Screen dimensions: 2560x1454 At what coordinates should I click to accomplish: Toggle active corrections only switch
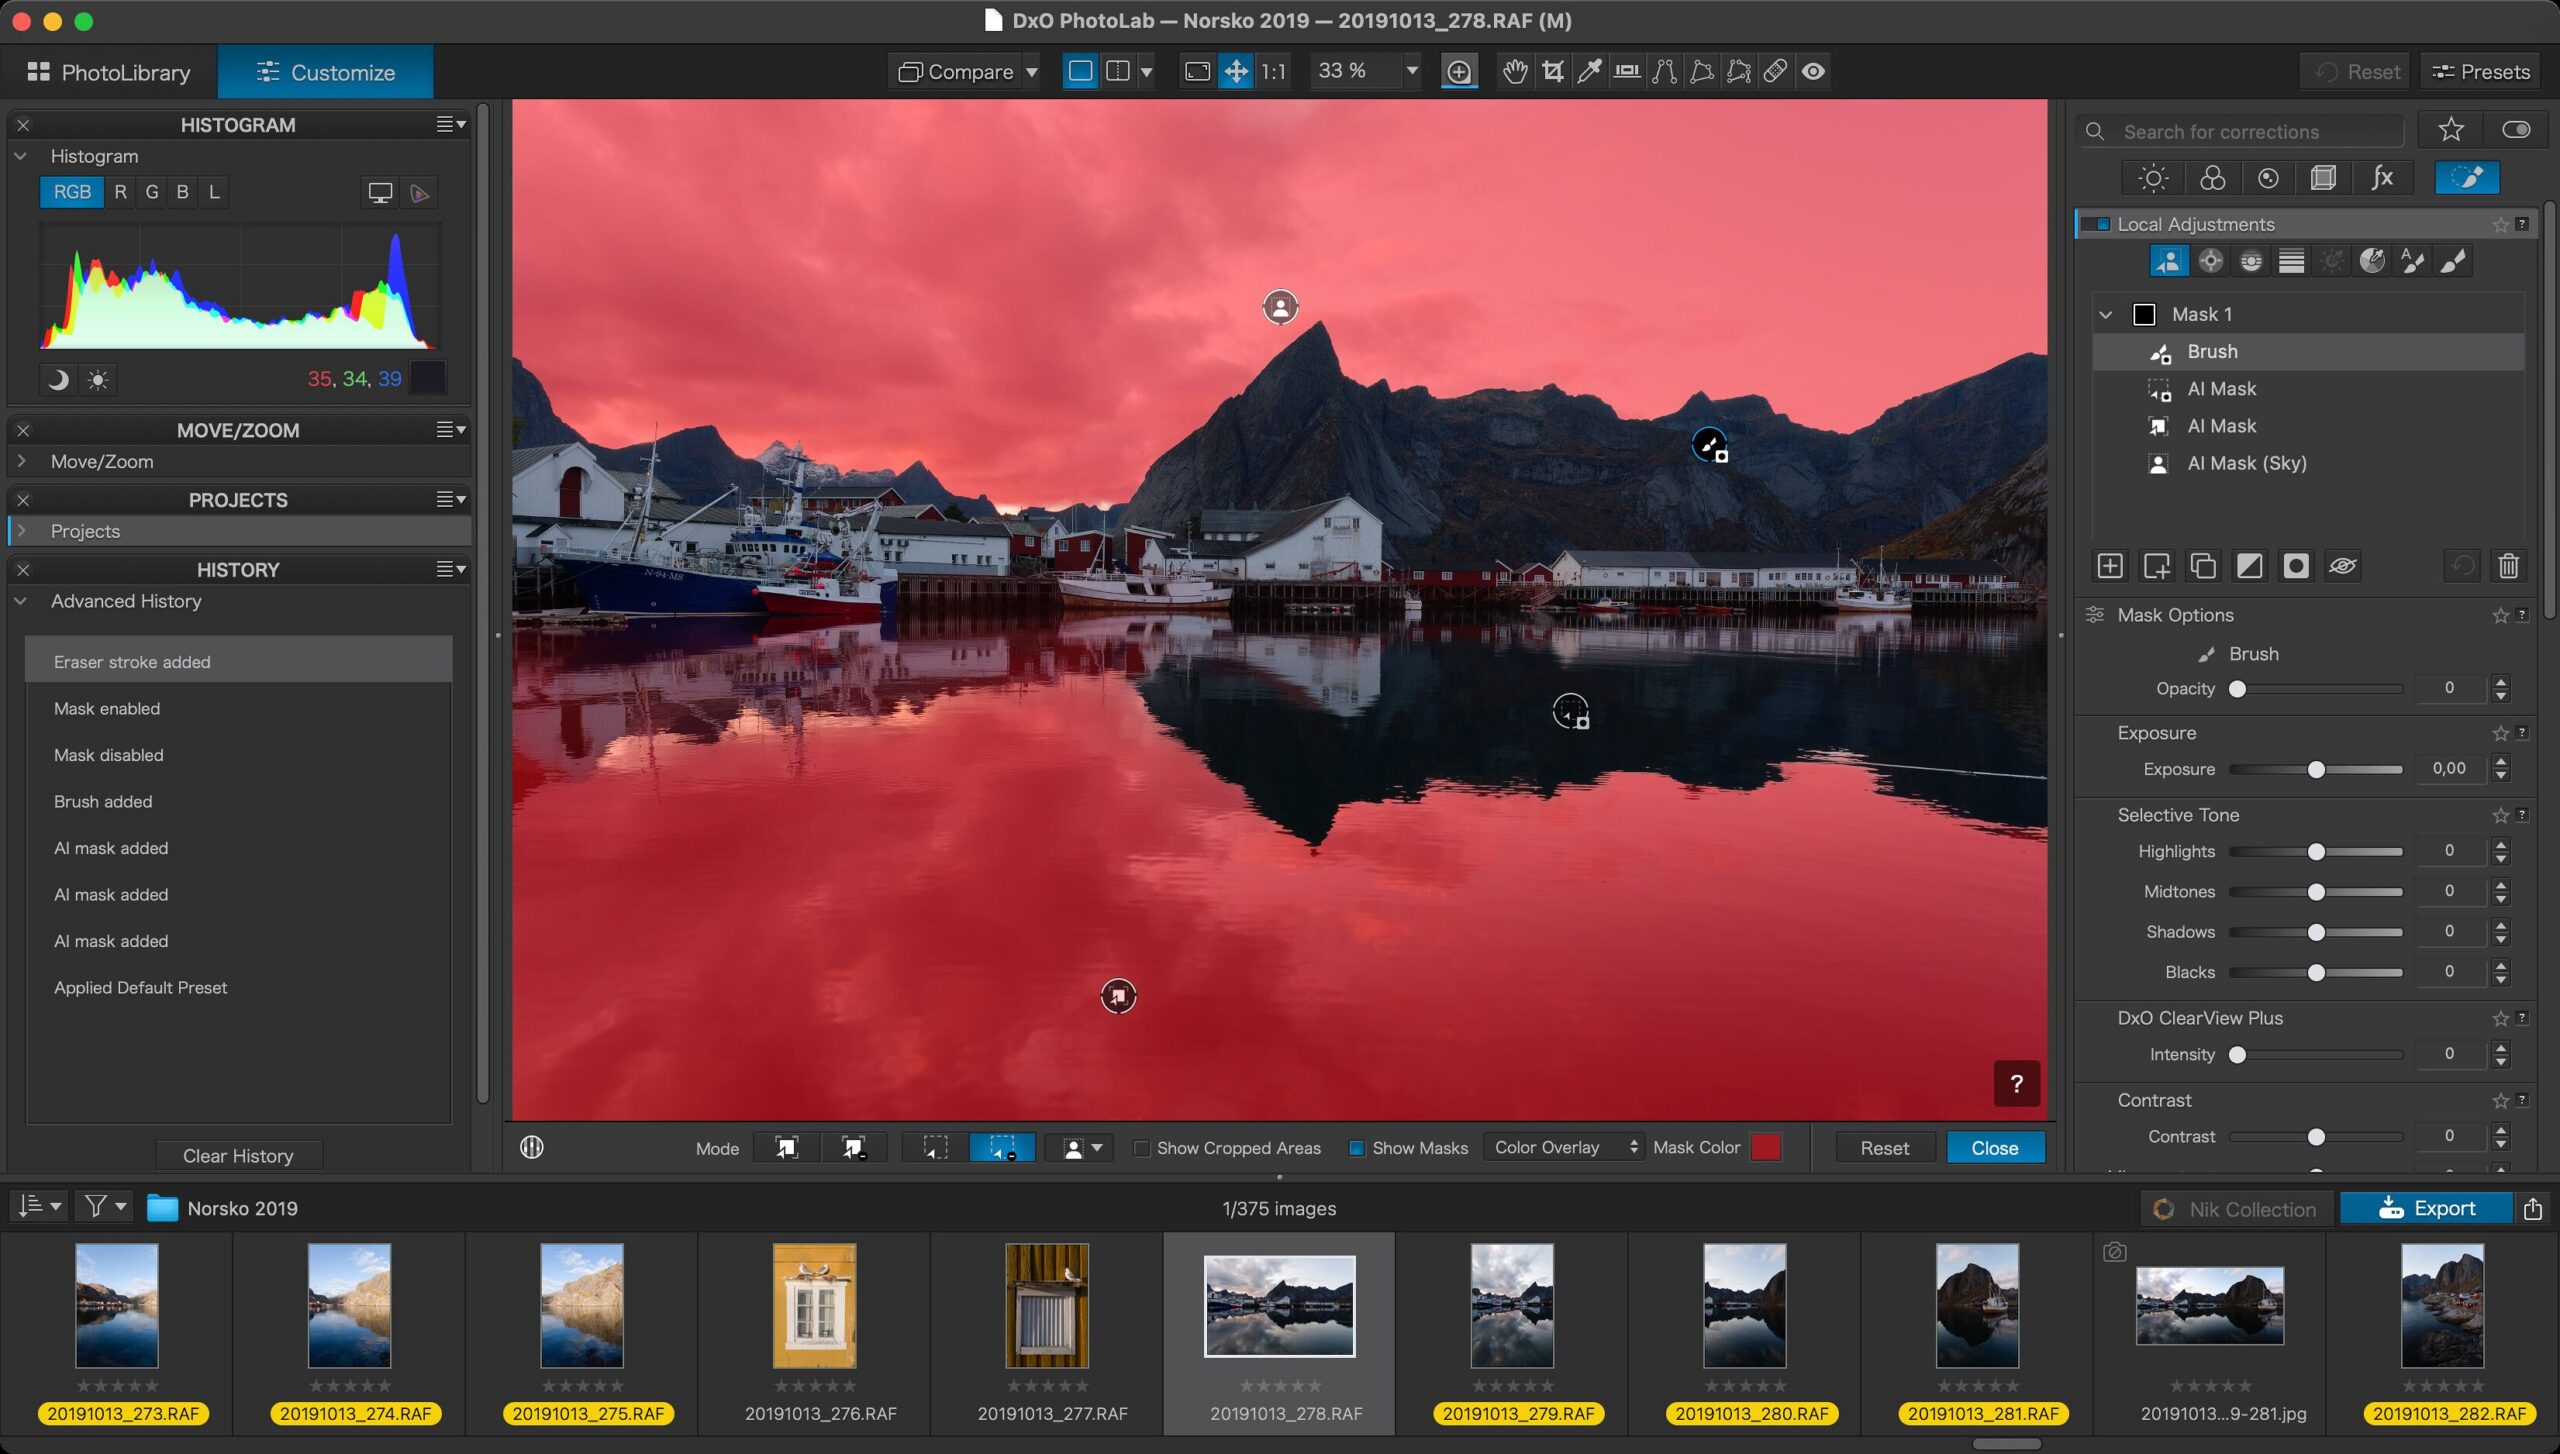2515,130
